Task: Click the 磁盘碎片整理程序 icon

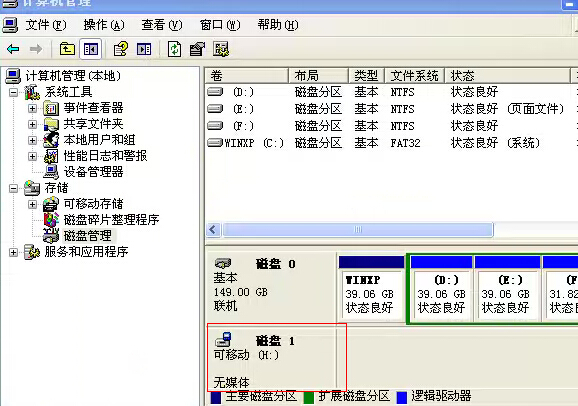Action: pyautogui.click(x=51, y=220)
